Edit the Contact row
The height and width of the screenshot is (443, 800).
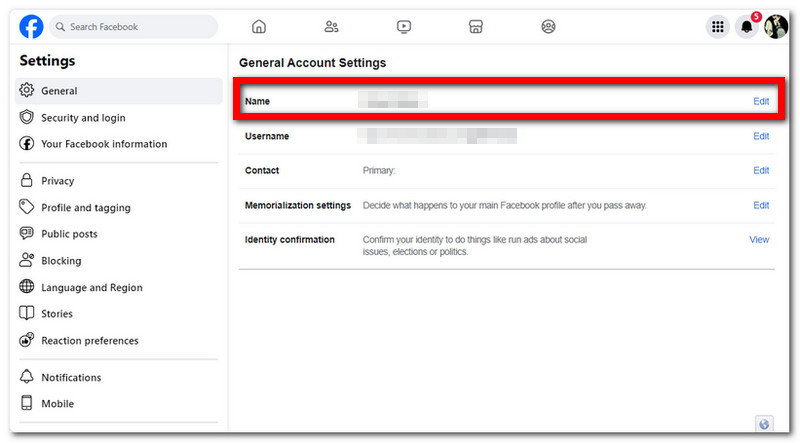point(761,170)
